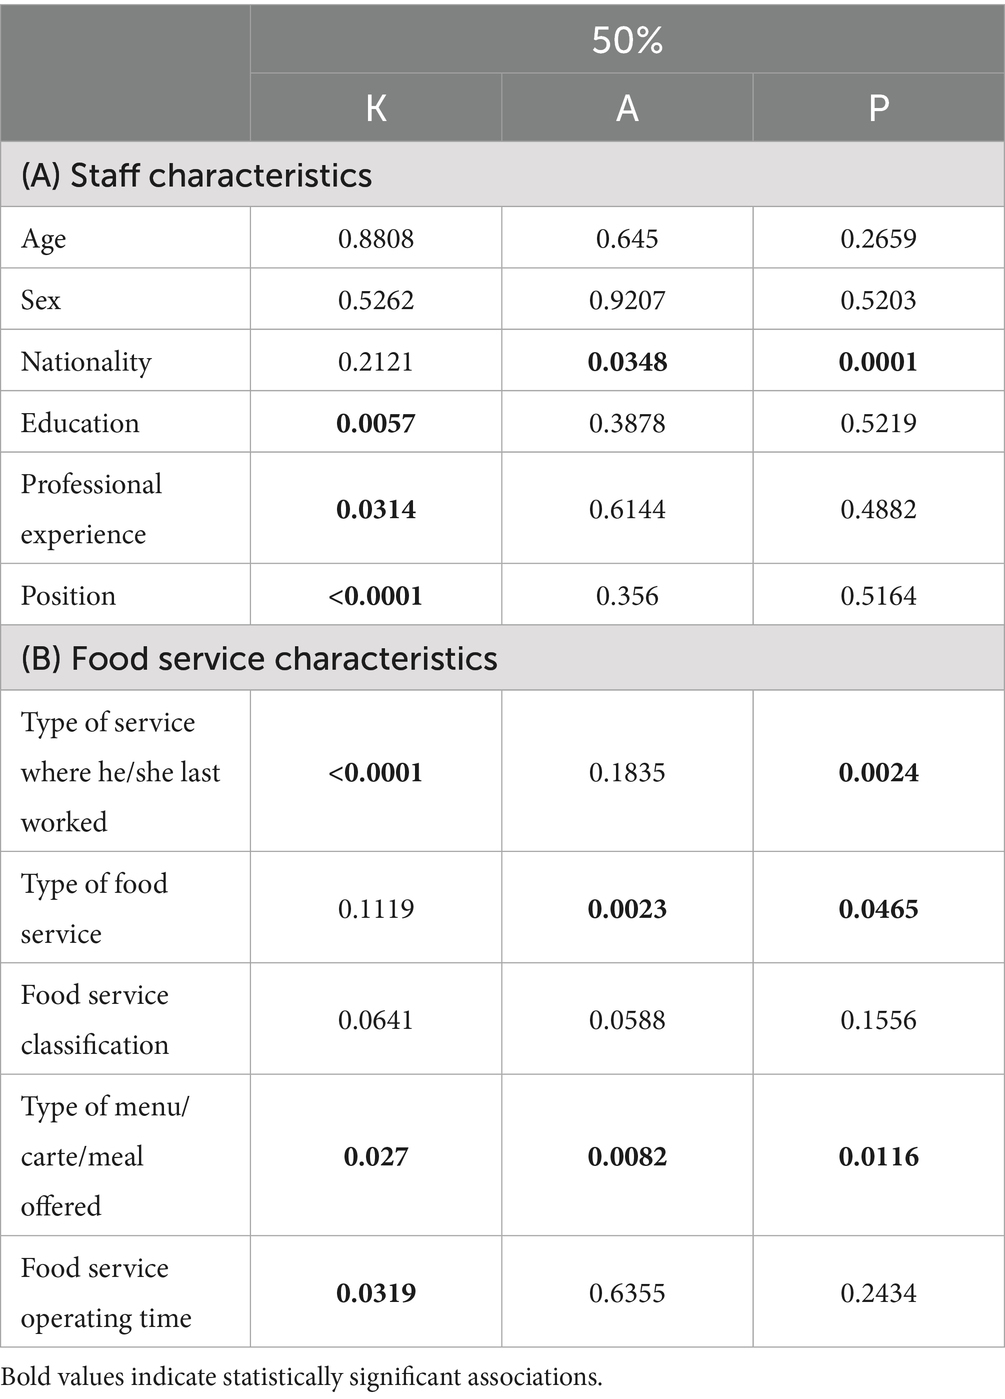Click value 0.0082 for menu type

click(627, 1157)
